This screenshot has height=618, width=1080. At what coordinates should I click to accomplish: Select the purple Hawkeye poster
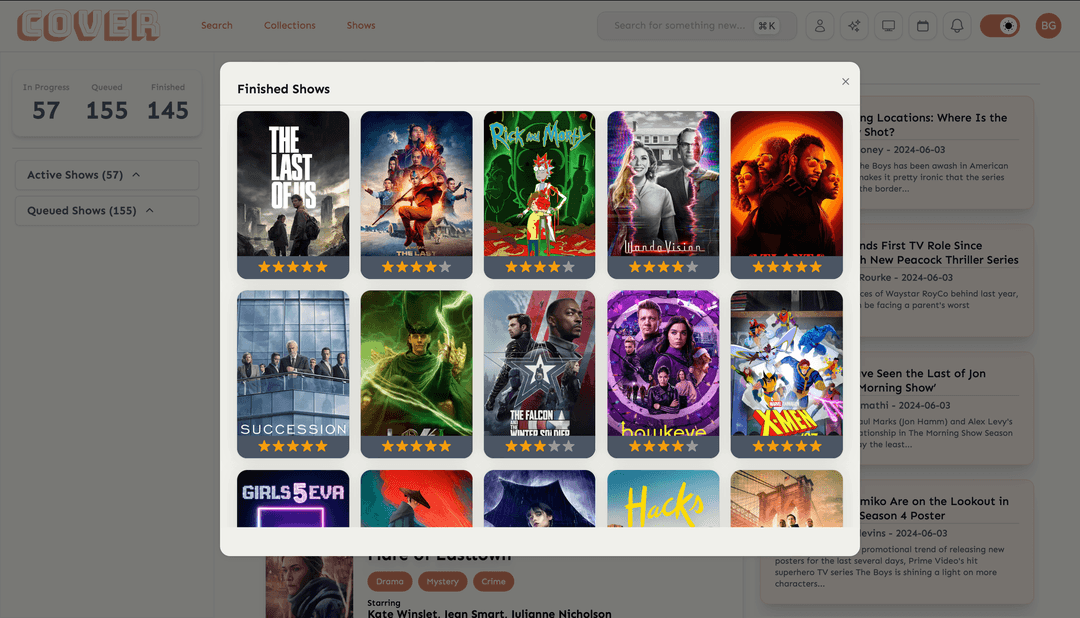[x=663, y=363]
